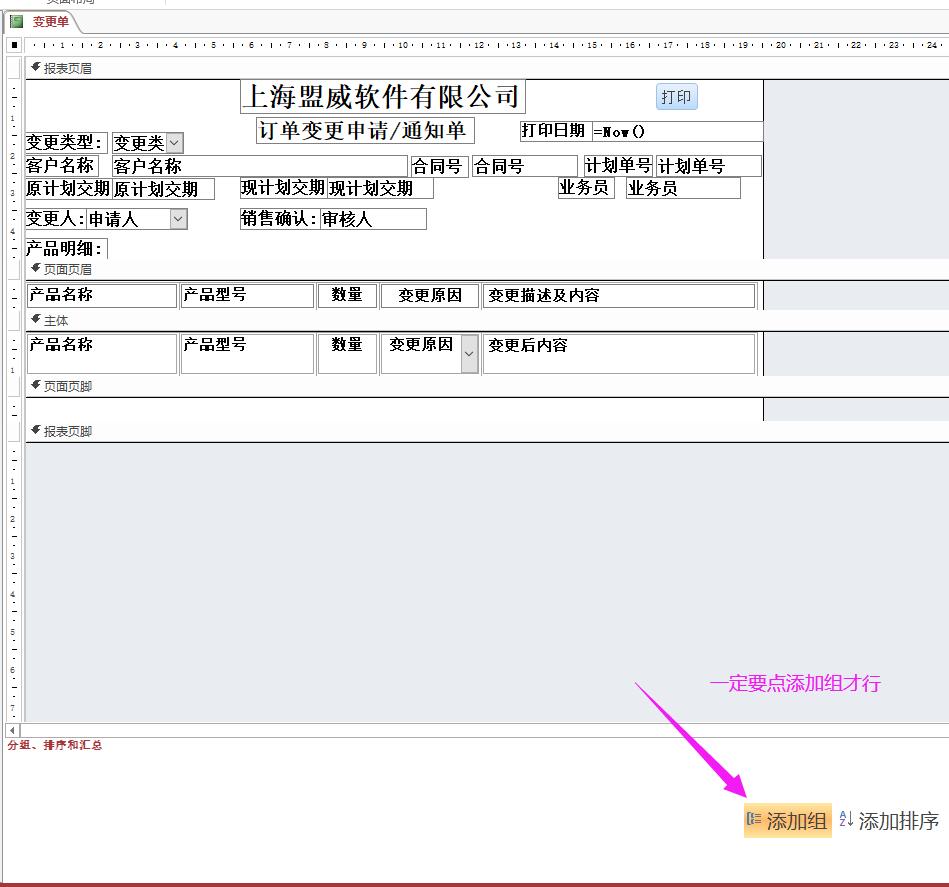Select the 产品明细: label

(x=66, y=248)
